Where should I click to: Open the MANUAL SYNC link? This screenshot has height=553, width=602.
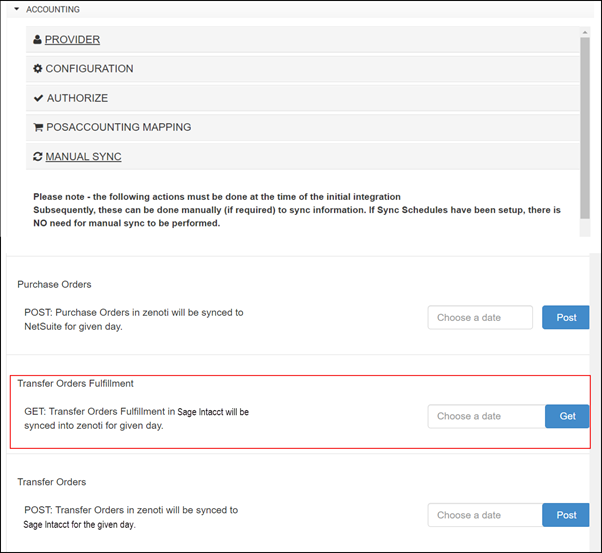tap(83, 157)
